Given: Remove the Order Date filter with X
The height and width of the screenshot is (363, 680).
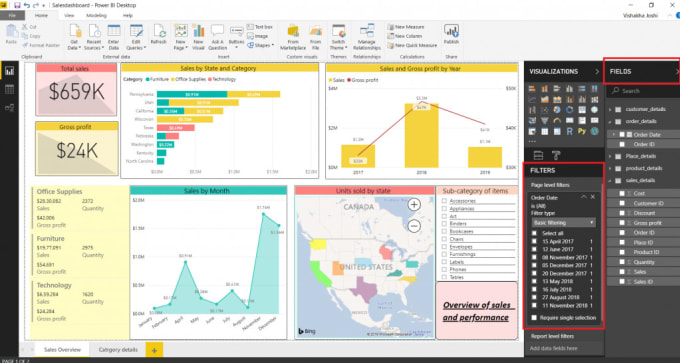Looking at the screenshot, I should (x=593, y=197).
